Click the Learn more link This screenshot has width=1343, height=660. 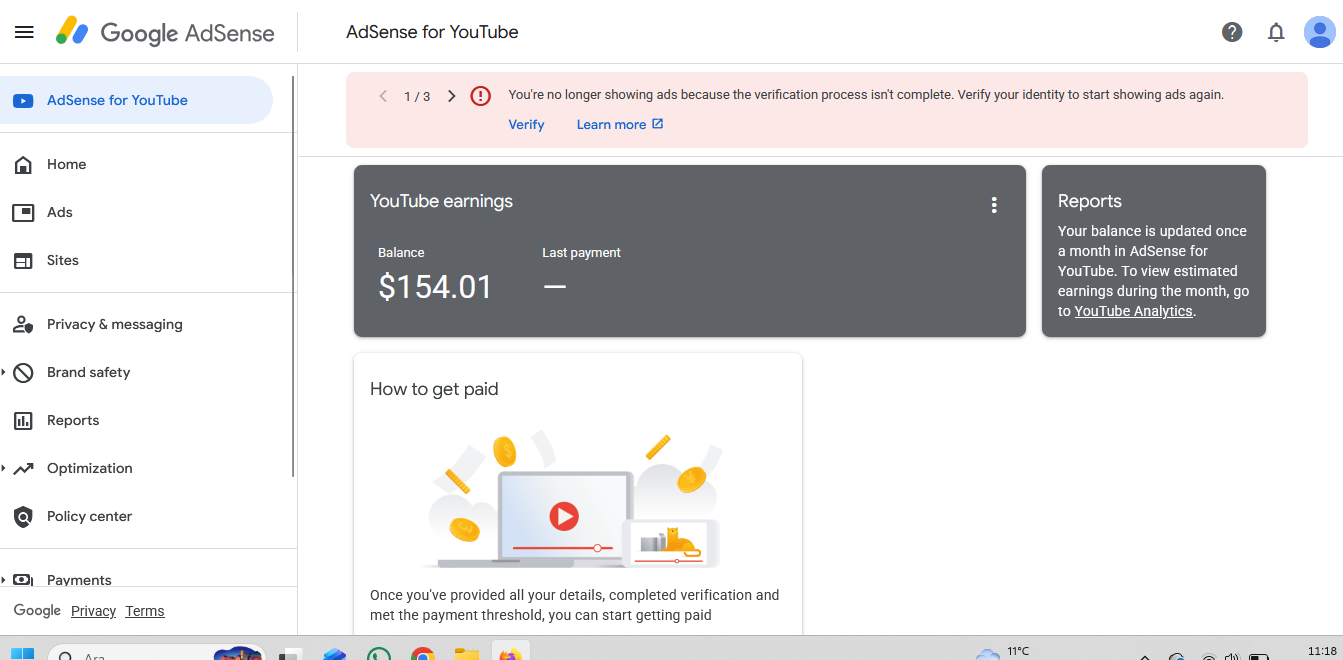coord(611,124)
